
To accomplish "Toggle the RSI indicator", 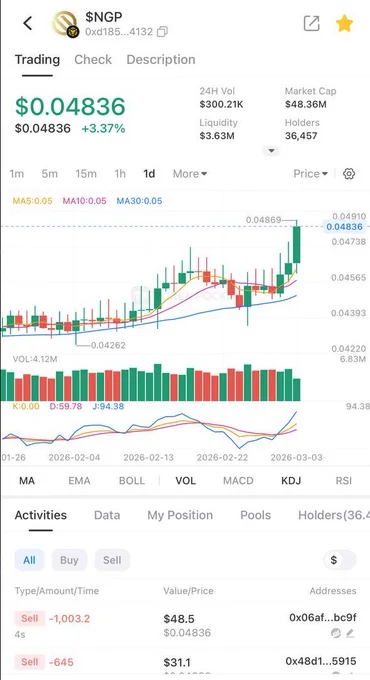I will pos(344,481).
